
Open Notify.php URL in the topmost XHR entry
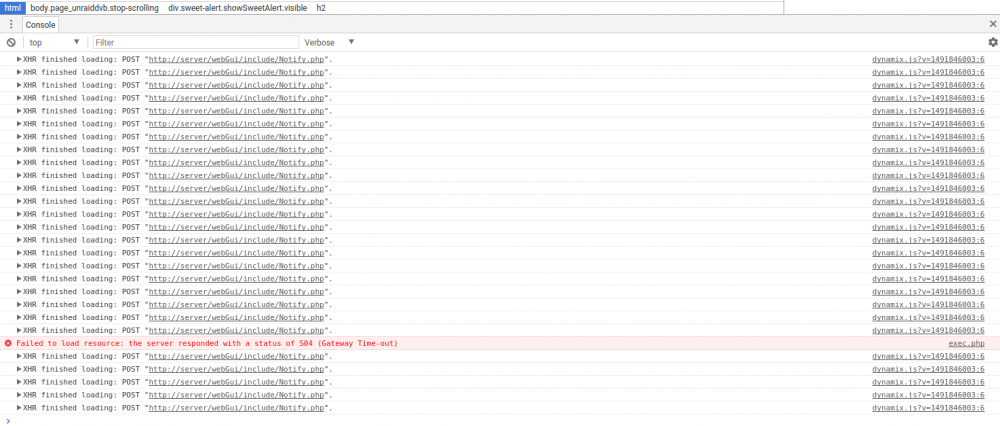click(237, 59)
